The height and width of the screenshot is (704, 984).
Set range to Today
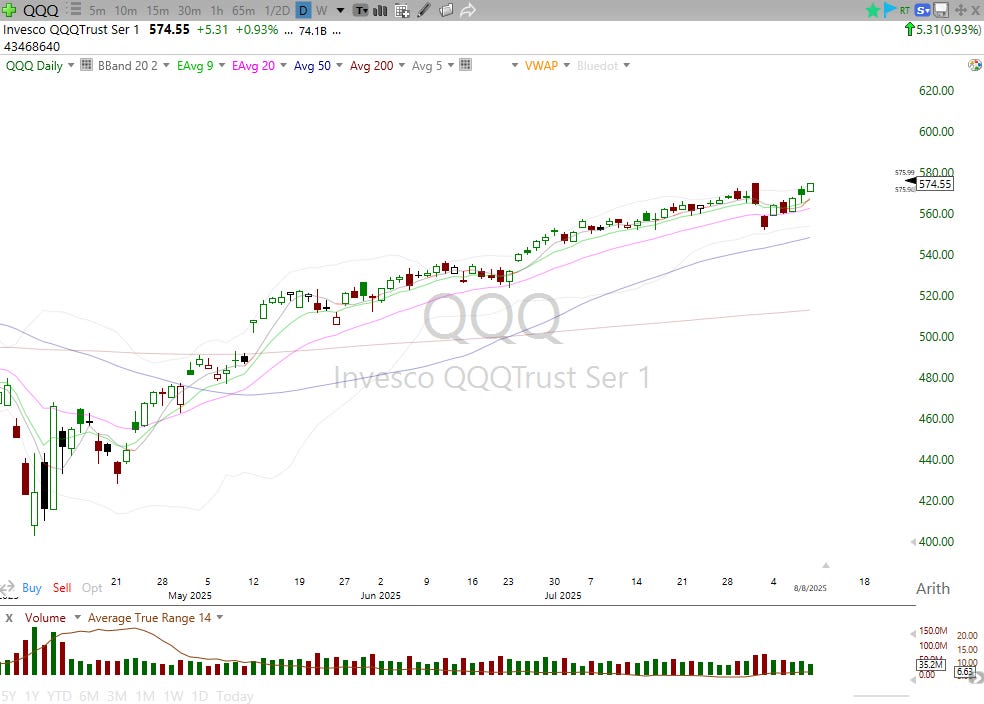[235, 696]
